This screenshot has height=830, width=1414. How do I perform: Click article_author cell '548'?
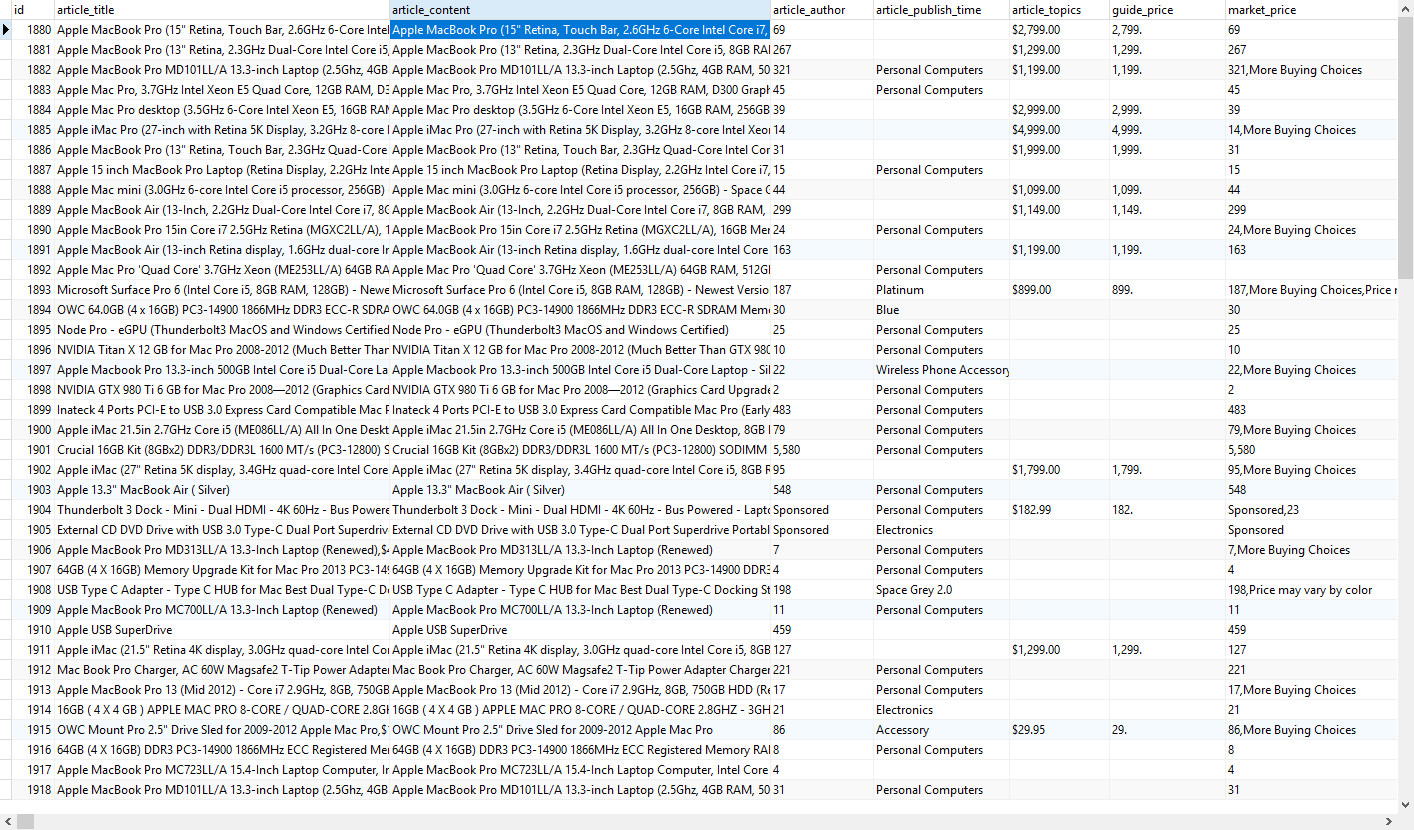click(822, 490)
